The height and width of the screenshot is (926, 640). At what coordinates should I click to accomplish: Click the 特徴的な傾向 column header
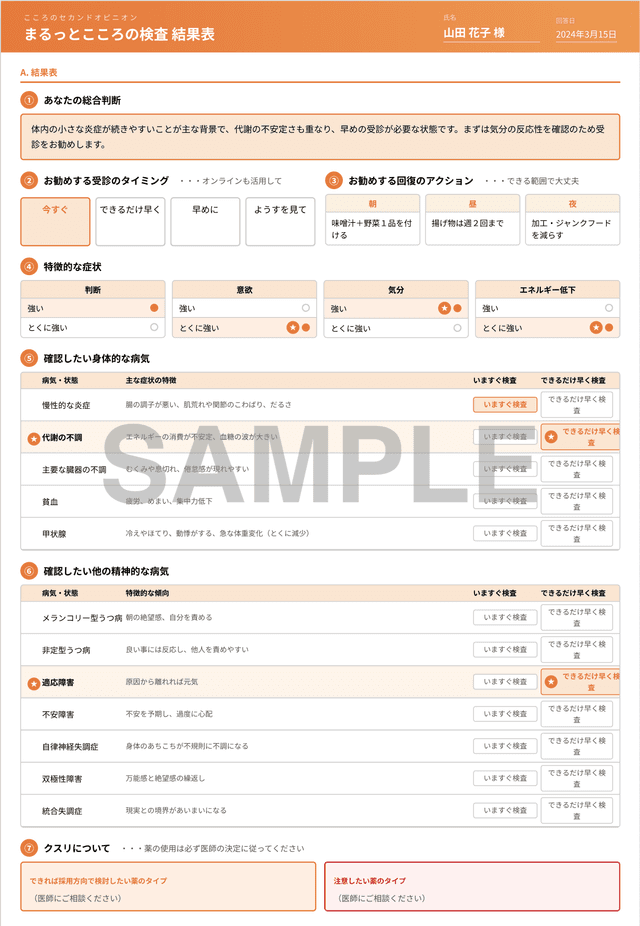coord(146,593)
